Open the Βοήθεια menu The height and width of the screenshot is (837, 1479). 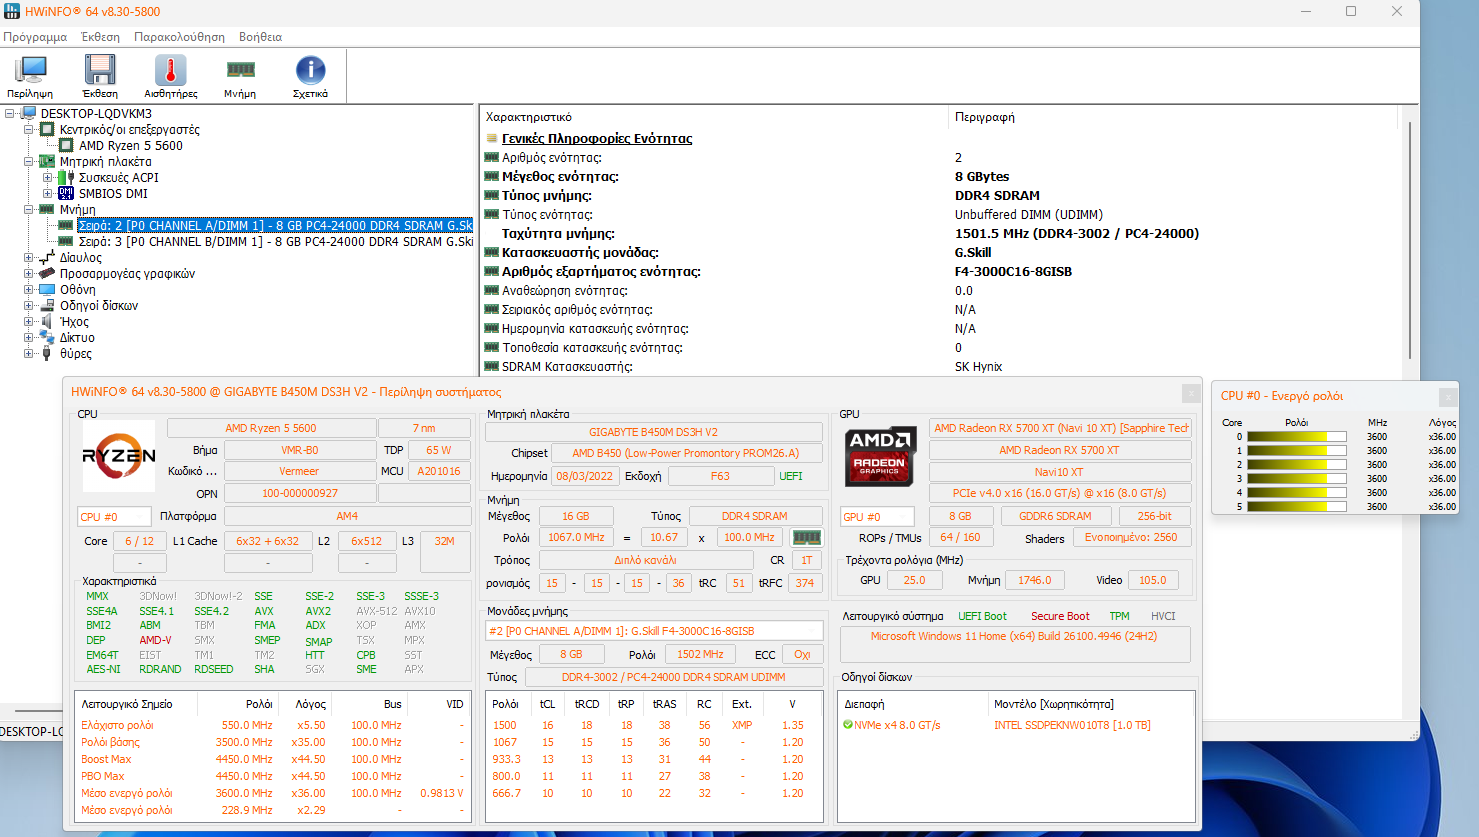click(260, 37)
